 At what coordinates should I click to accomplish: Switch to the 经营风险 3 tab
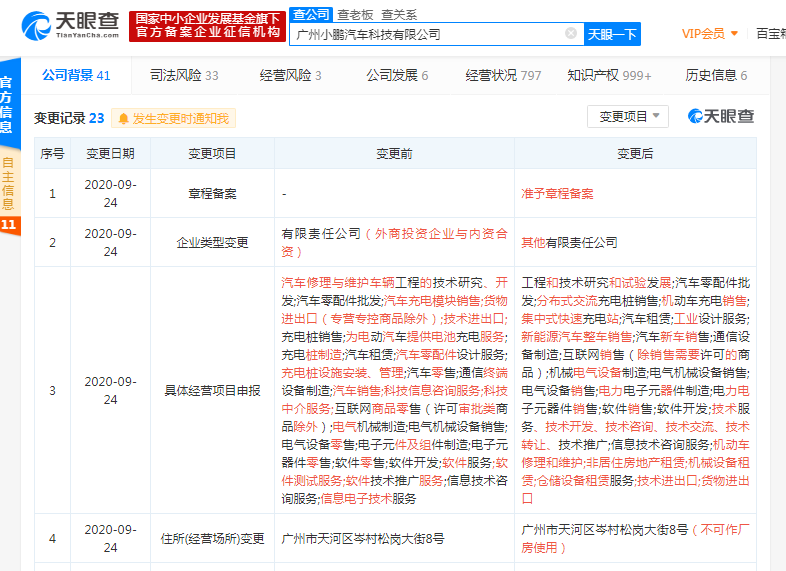(290, 75)
